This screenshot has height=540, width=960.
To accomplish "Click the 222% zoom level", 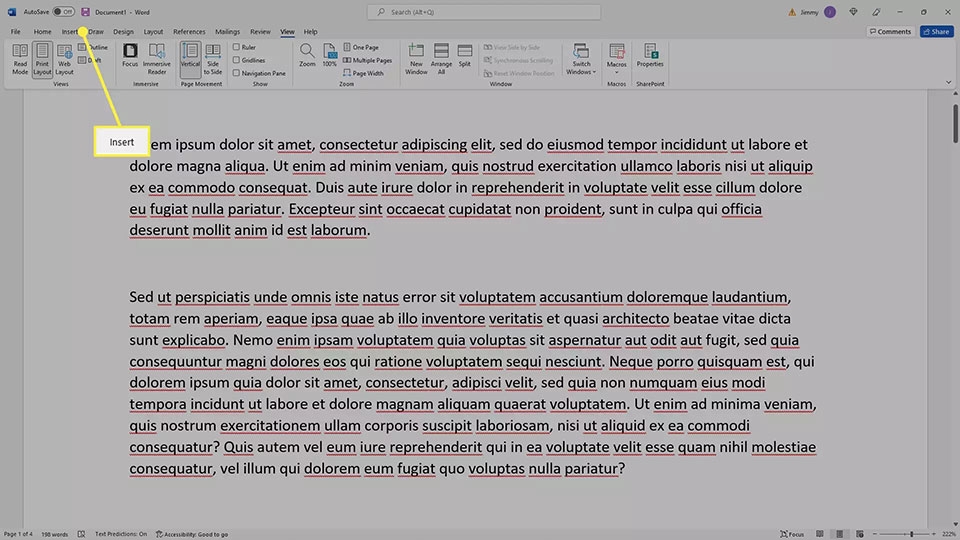I will [948, 534].
